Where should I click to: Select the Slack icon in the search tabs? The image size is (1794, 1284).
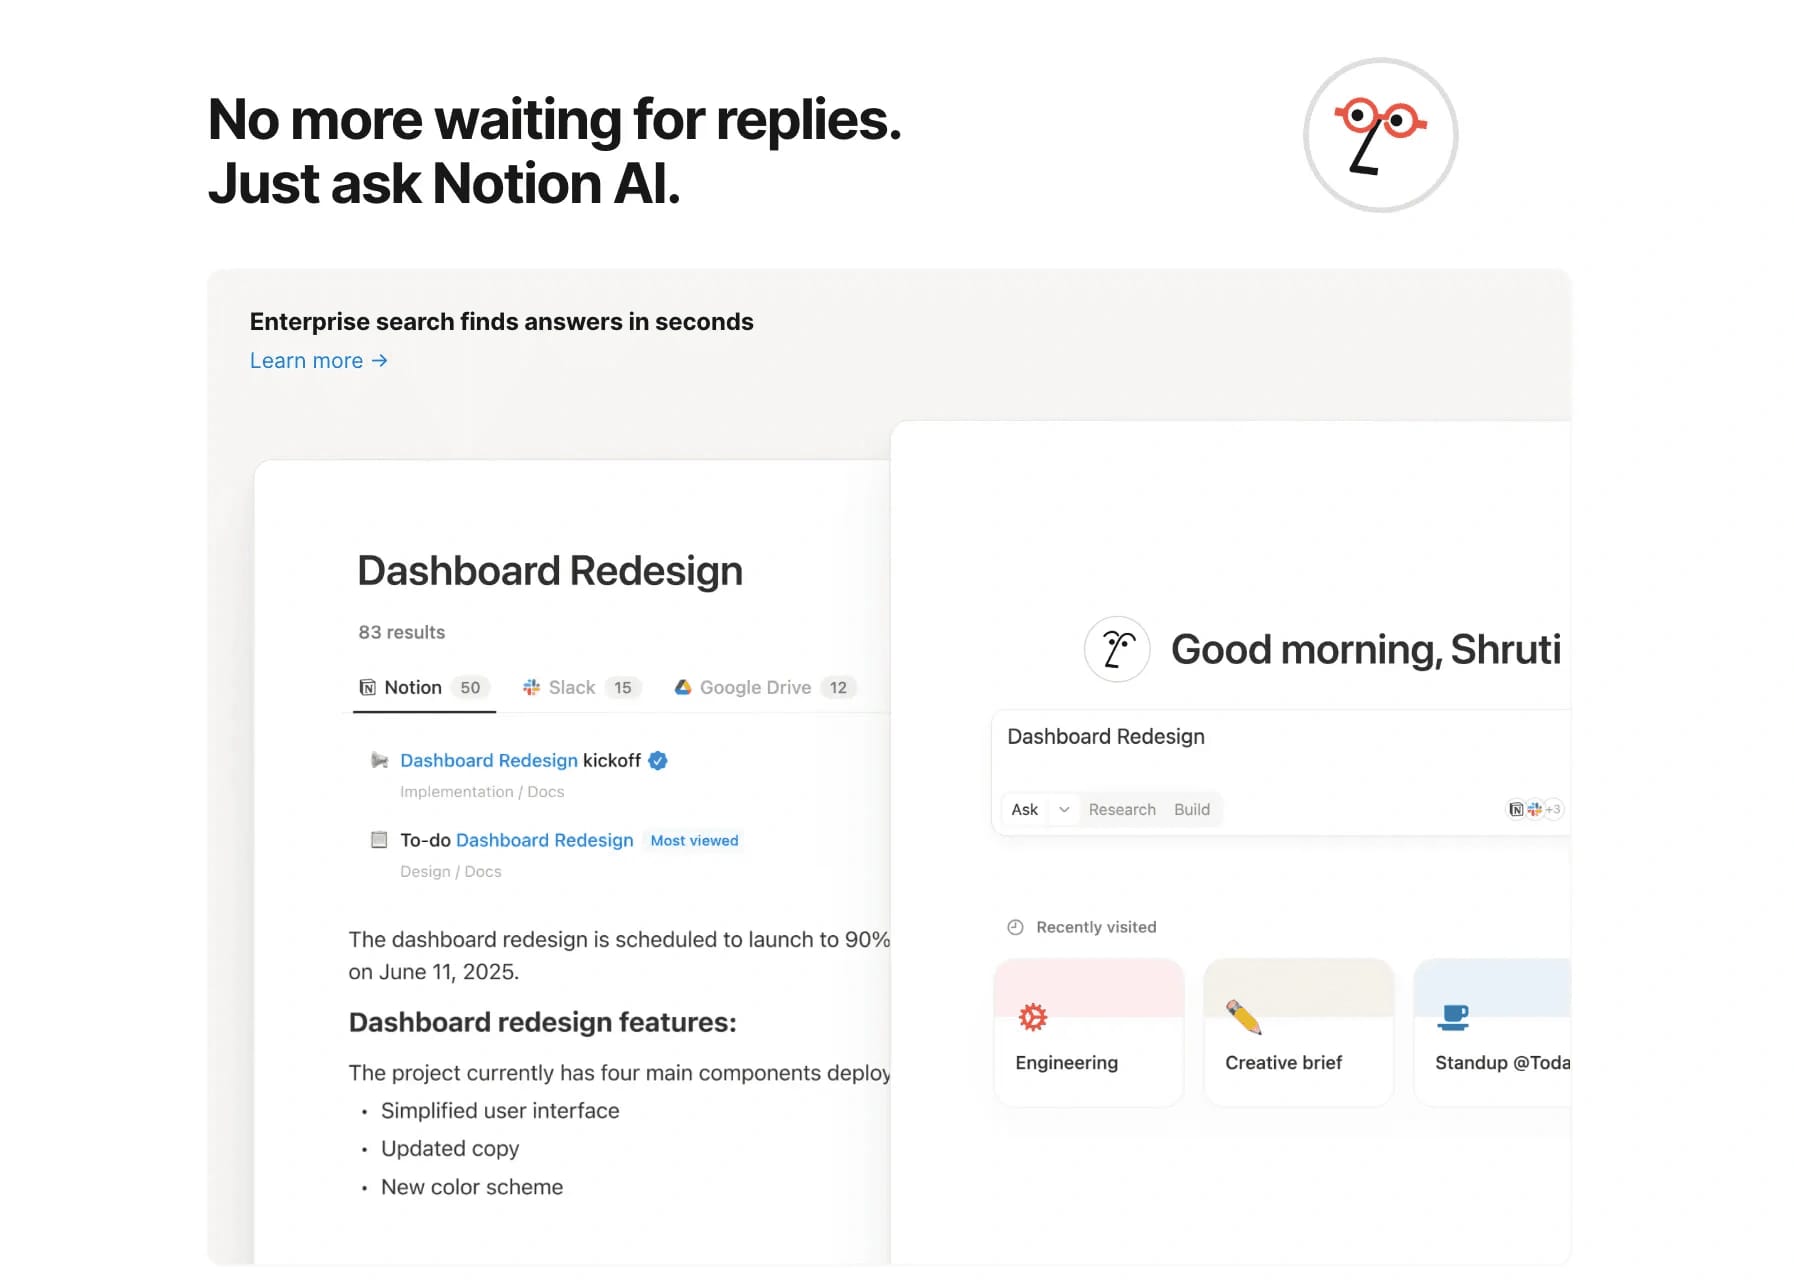click(531, 687)
